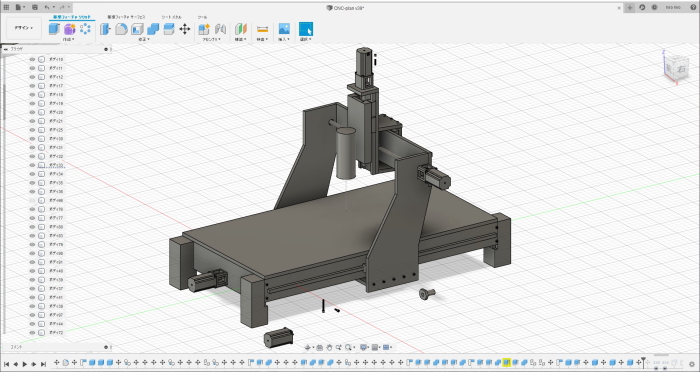Switch to the サーフェス tab
The width and height of the screenshot is (700, 372).
pyautogui.click(x=126, y=17)
